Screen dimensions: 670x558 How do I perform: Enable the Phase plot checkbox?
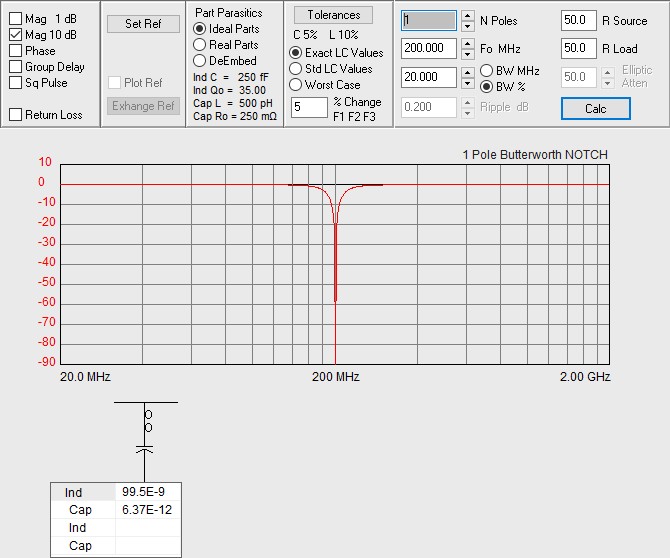[x=15, y=51]
